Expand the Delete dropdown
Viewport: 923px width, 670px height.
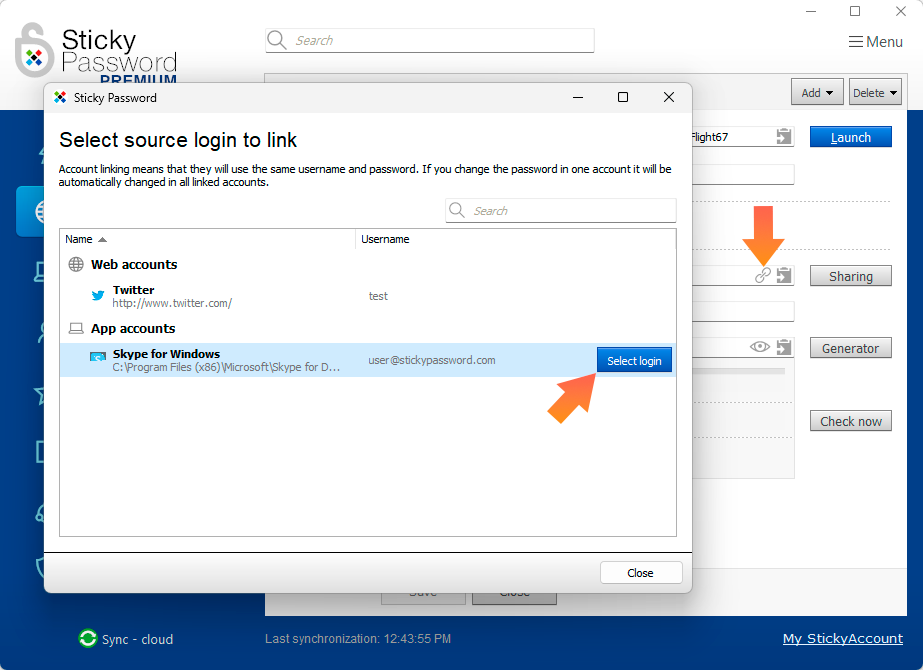pyautogui.click(x=875, y=92)
